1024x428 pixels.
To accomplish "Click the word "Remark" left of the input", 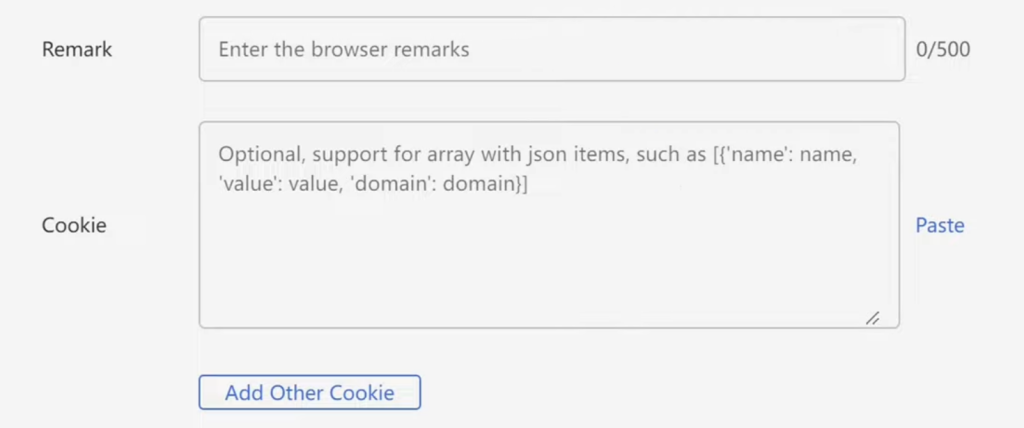I will point(77,49).
